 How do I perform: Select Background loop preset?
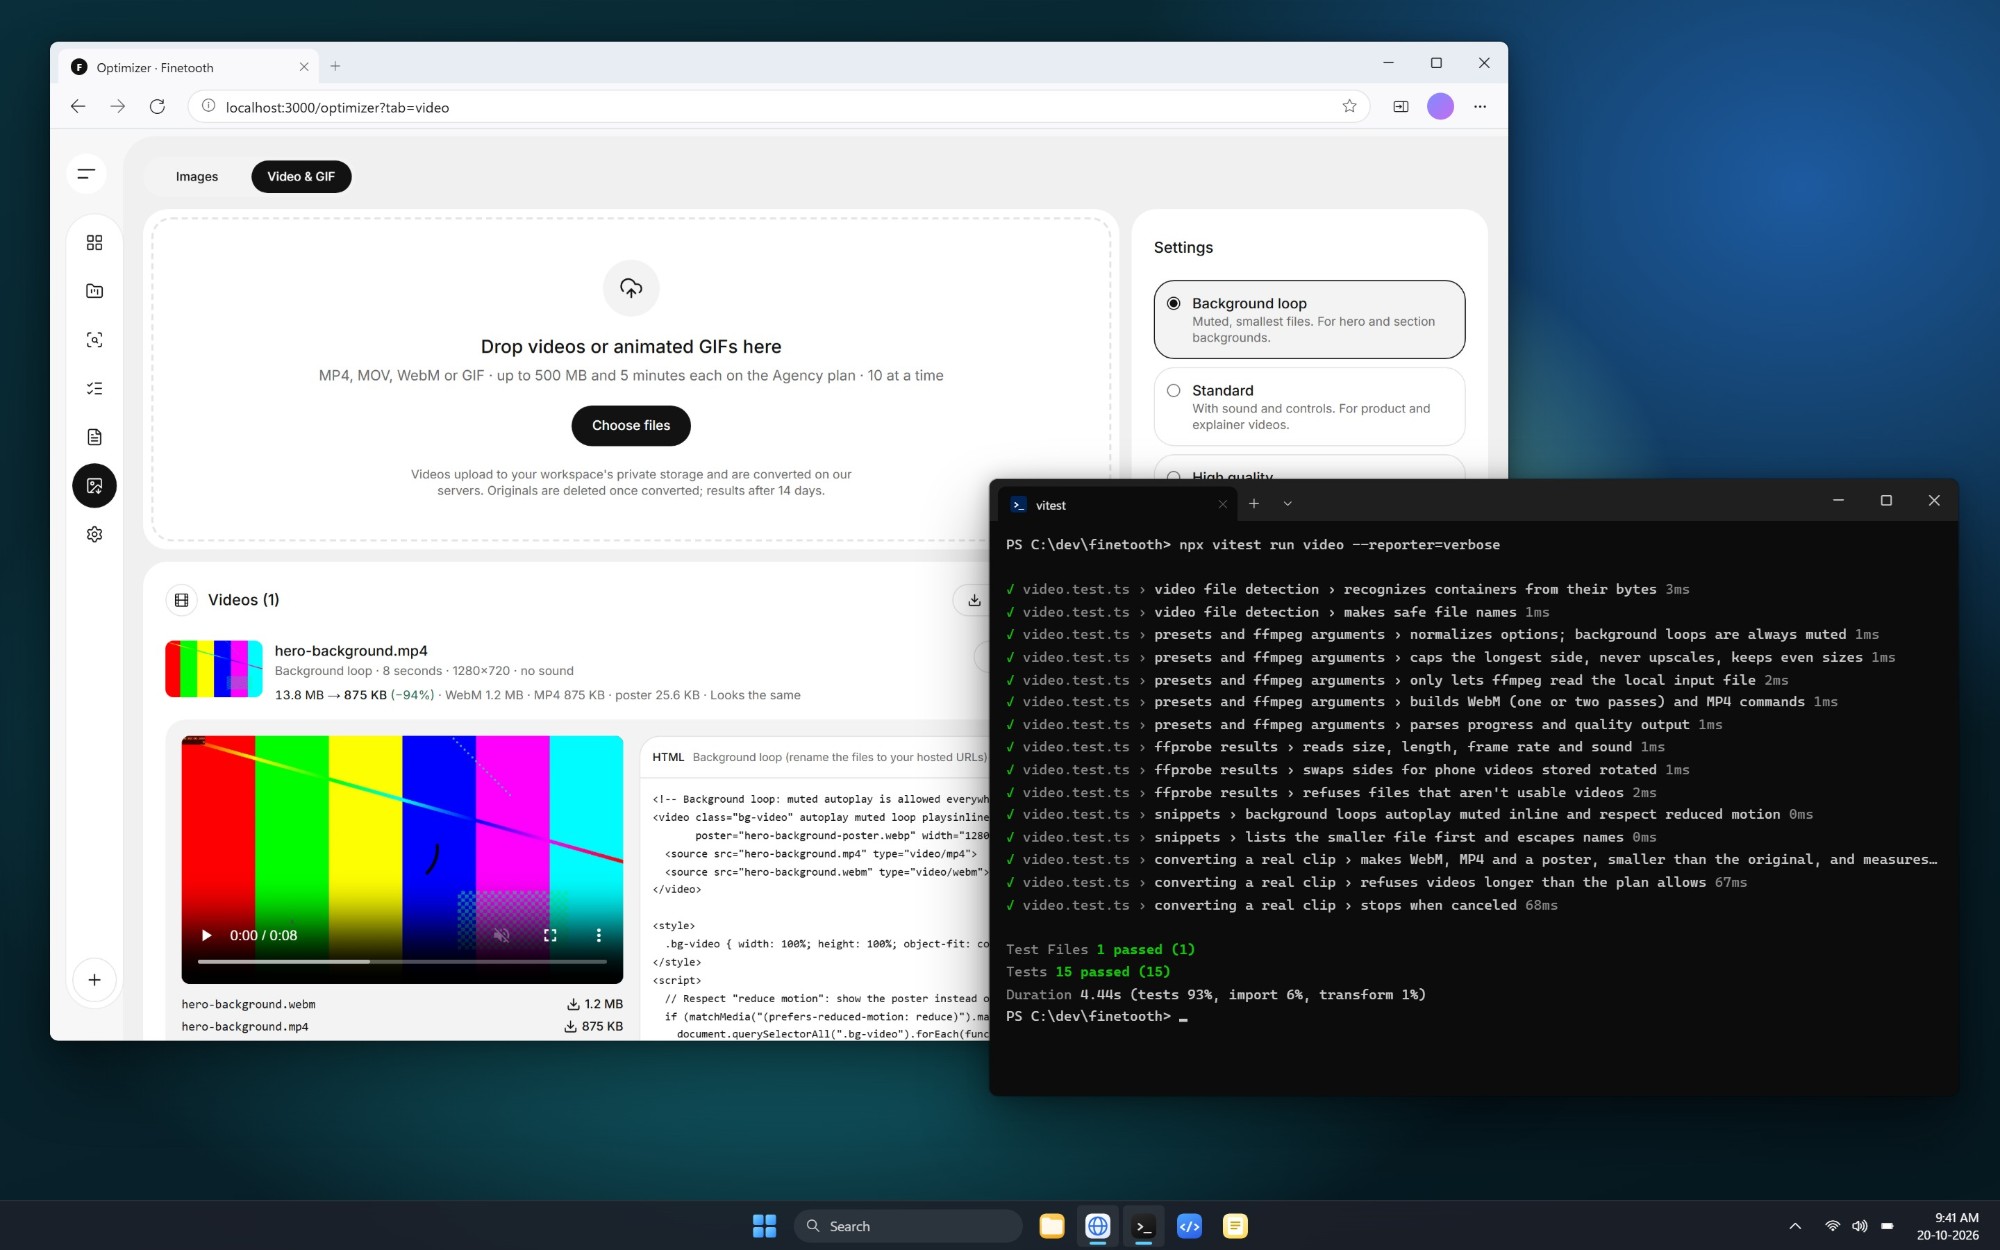coord(1309,319)
